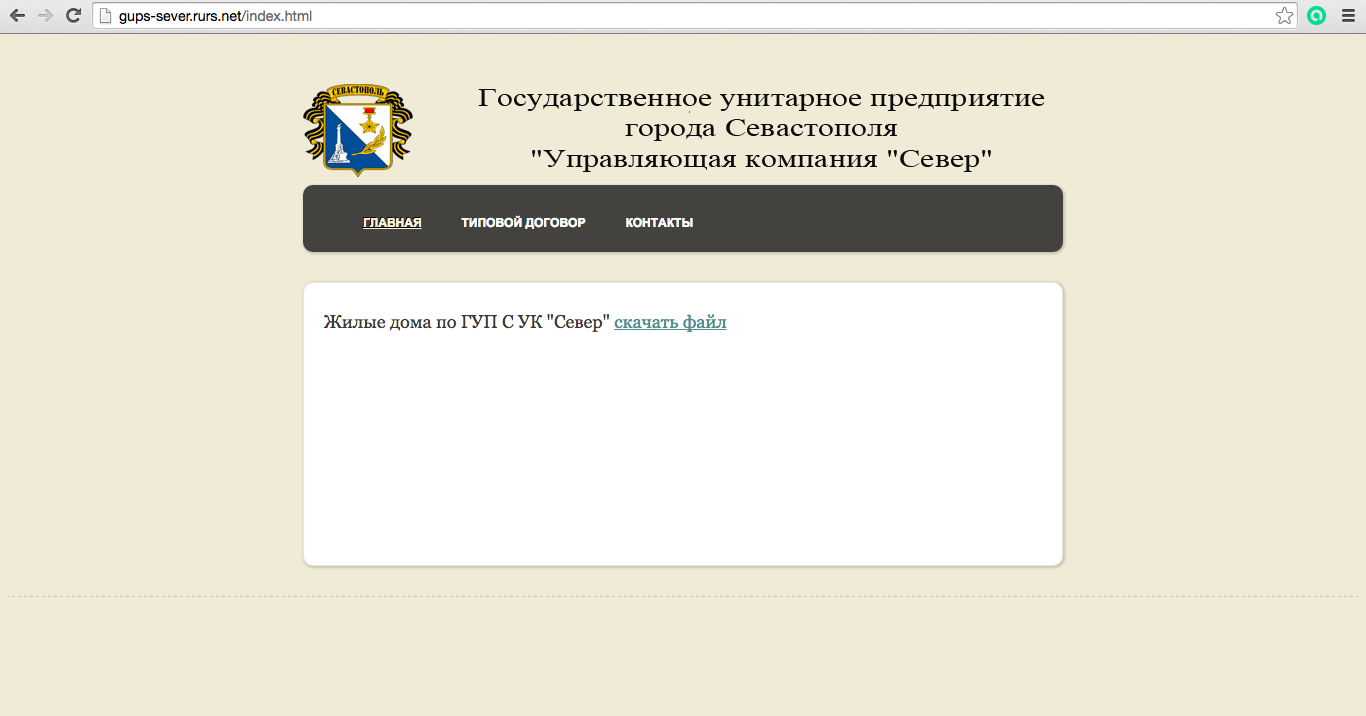Open the green Grammarly extension icon
This screenshot has width=1366, height=716.
[1316, 15]
